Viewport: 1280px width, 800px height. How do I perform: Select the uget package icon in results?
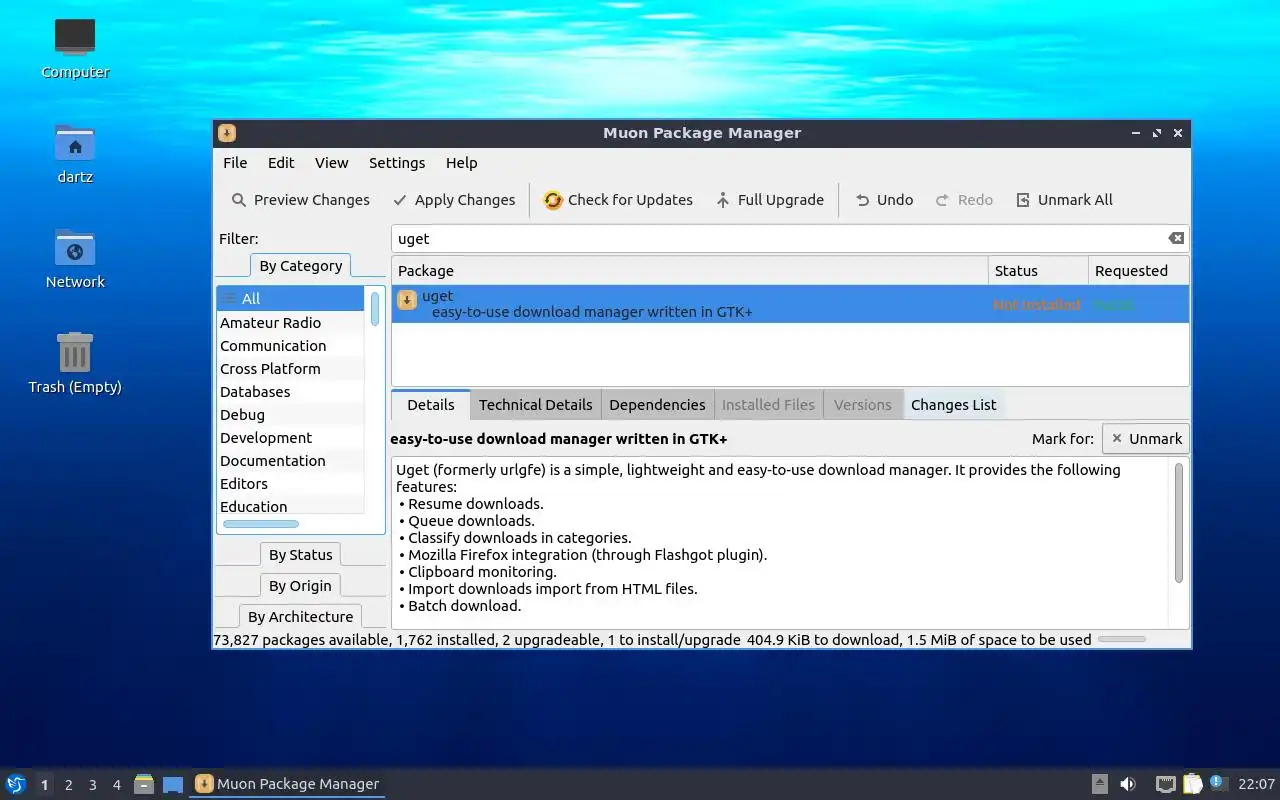pyautogui.click(x=407, y=300)
